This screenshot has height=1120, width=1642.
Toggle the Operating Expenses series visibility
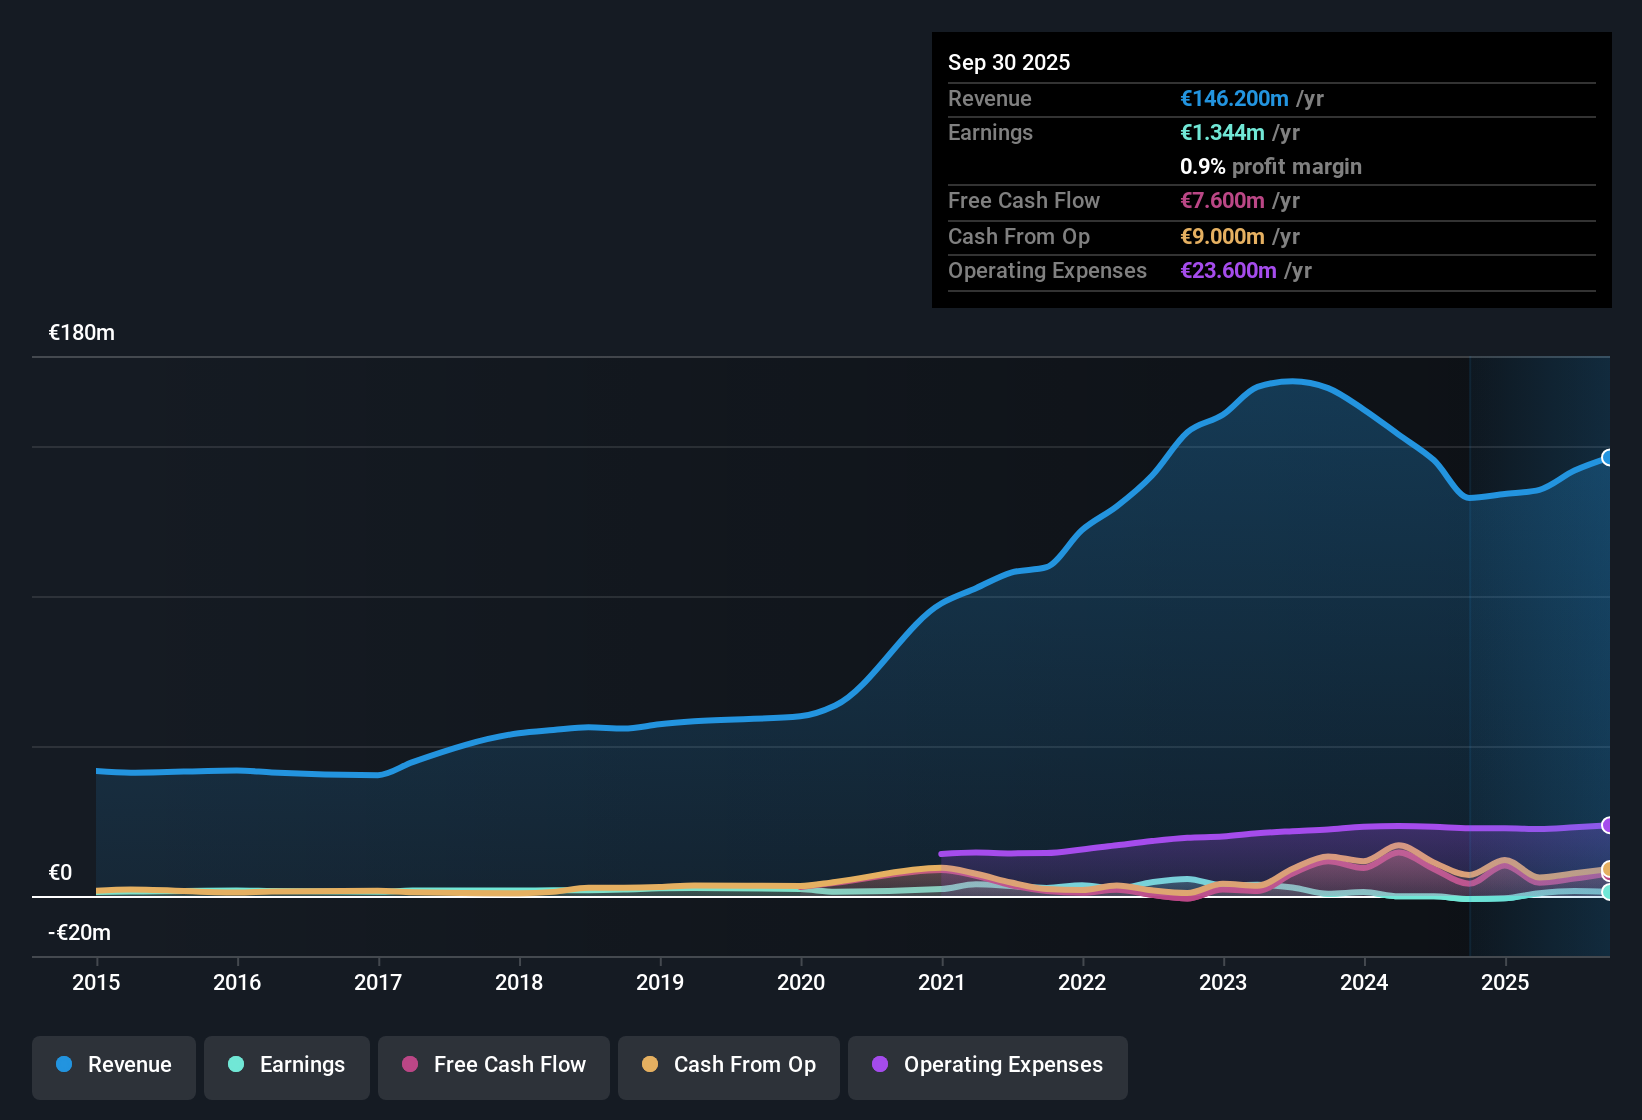987,1065
